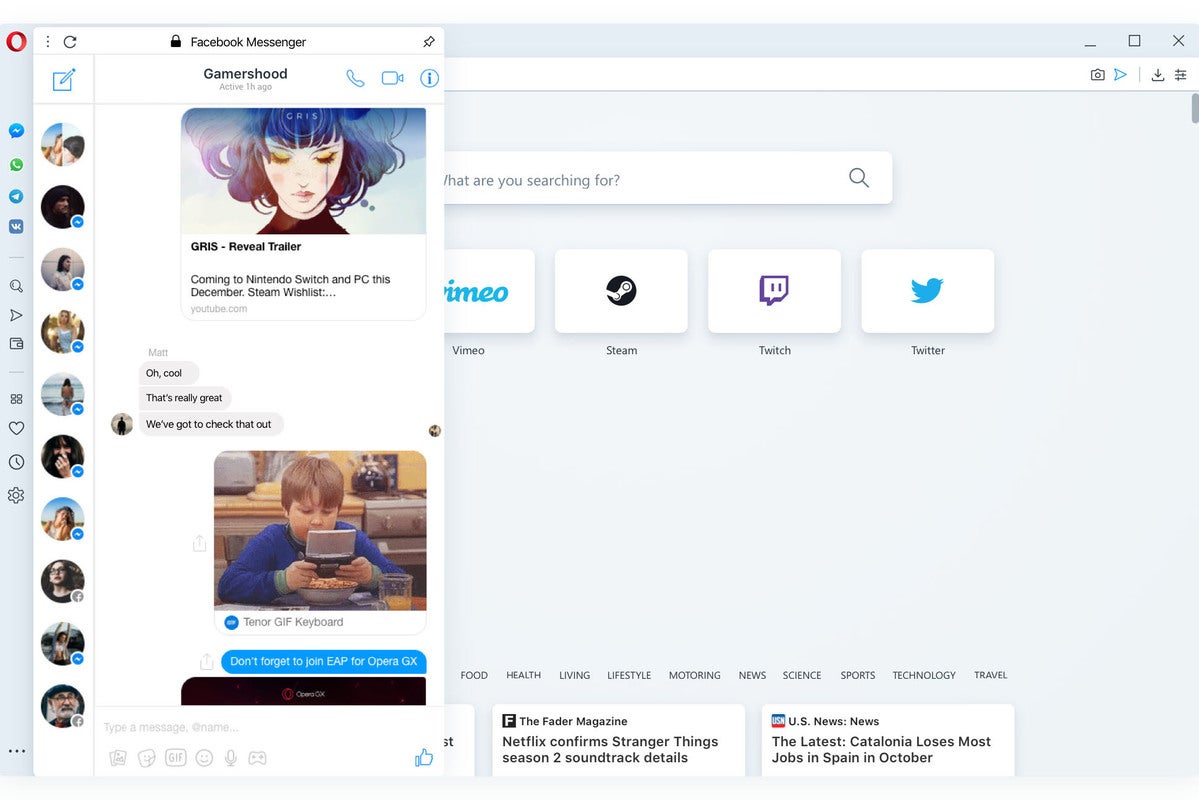This screenshot has height=800, width=1199.
Task: Click the attach photo icon in message bar
Action: click(x=118, y=758)
